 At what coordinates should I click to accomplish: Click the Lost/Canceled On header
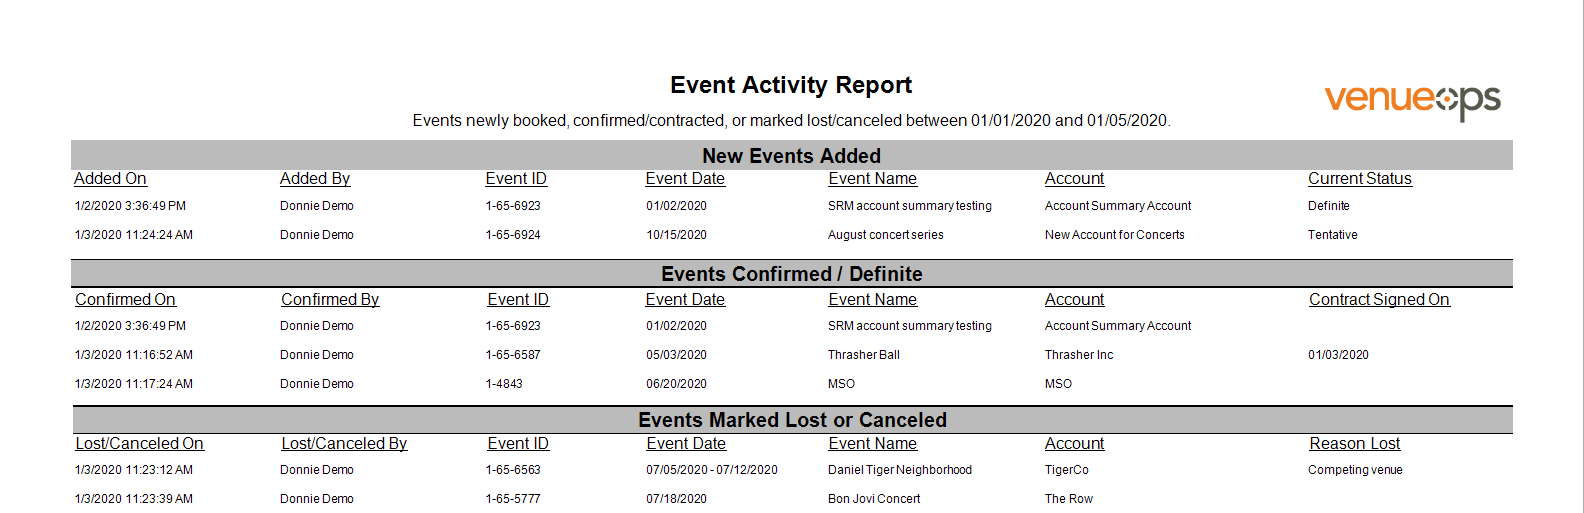pyautogui.click(x=139, y=444)
